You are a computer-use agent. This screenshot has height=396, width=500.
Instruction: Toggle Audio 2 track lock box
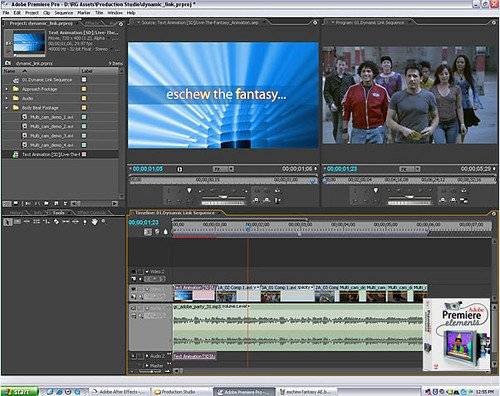pyautogui.click(x=141, y=356)
